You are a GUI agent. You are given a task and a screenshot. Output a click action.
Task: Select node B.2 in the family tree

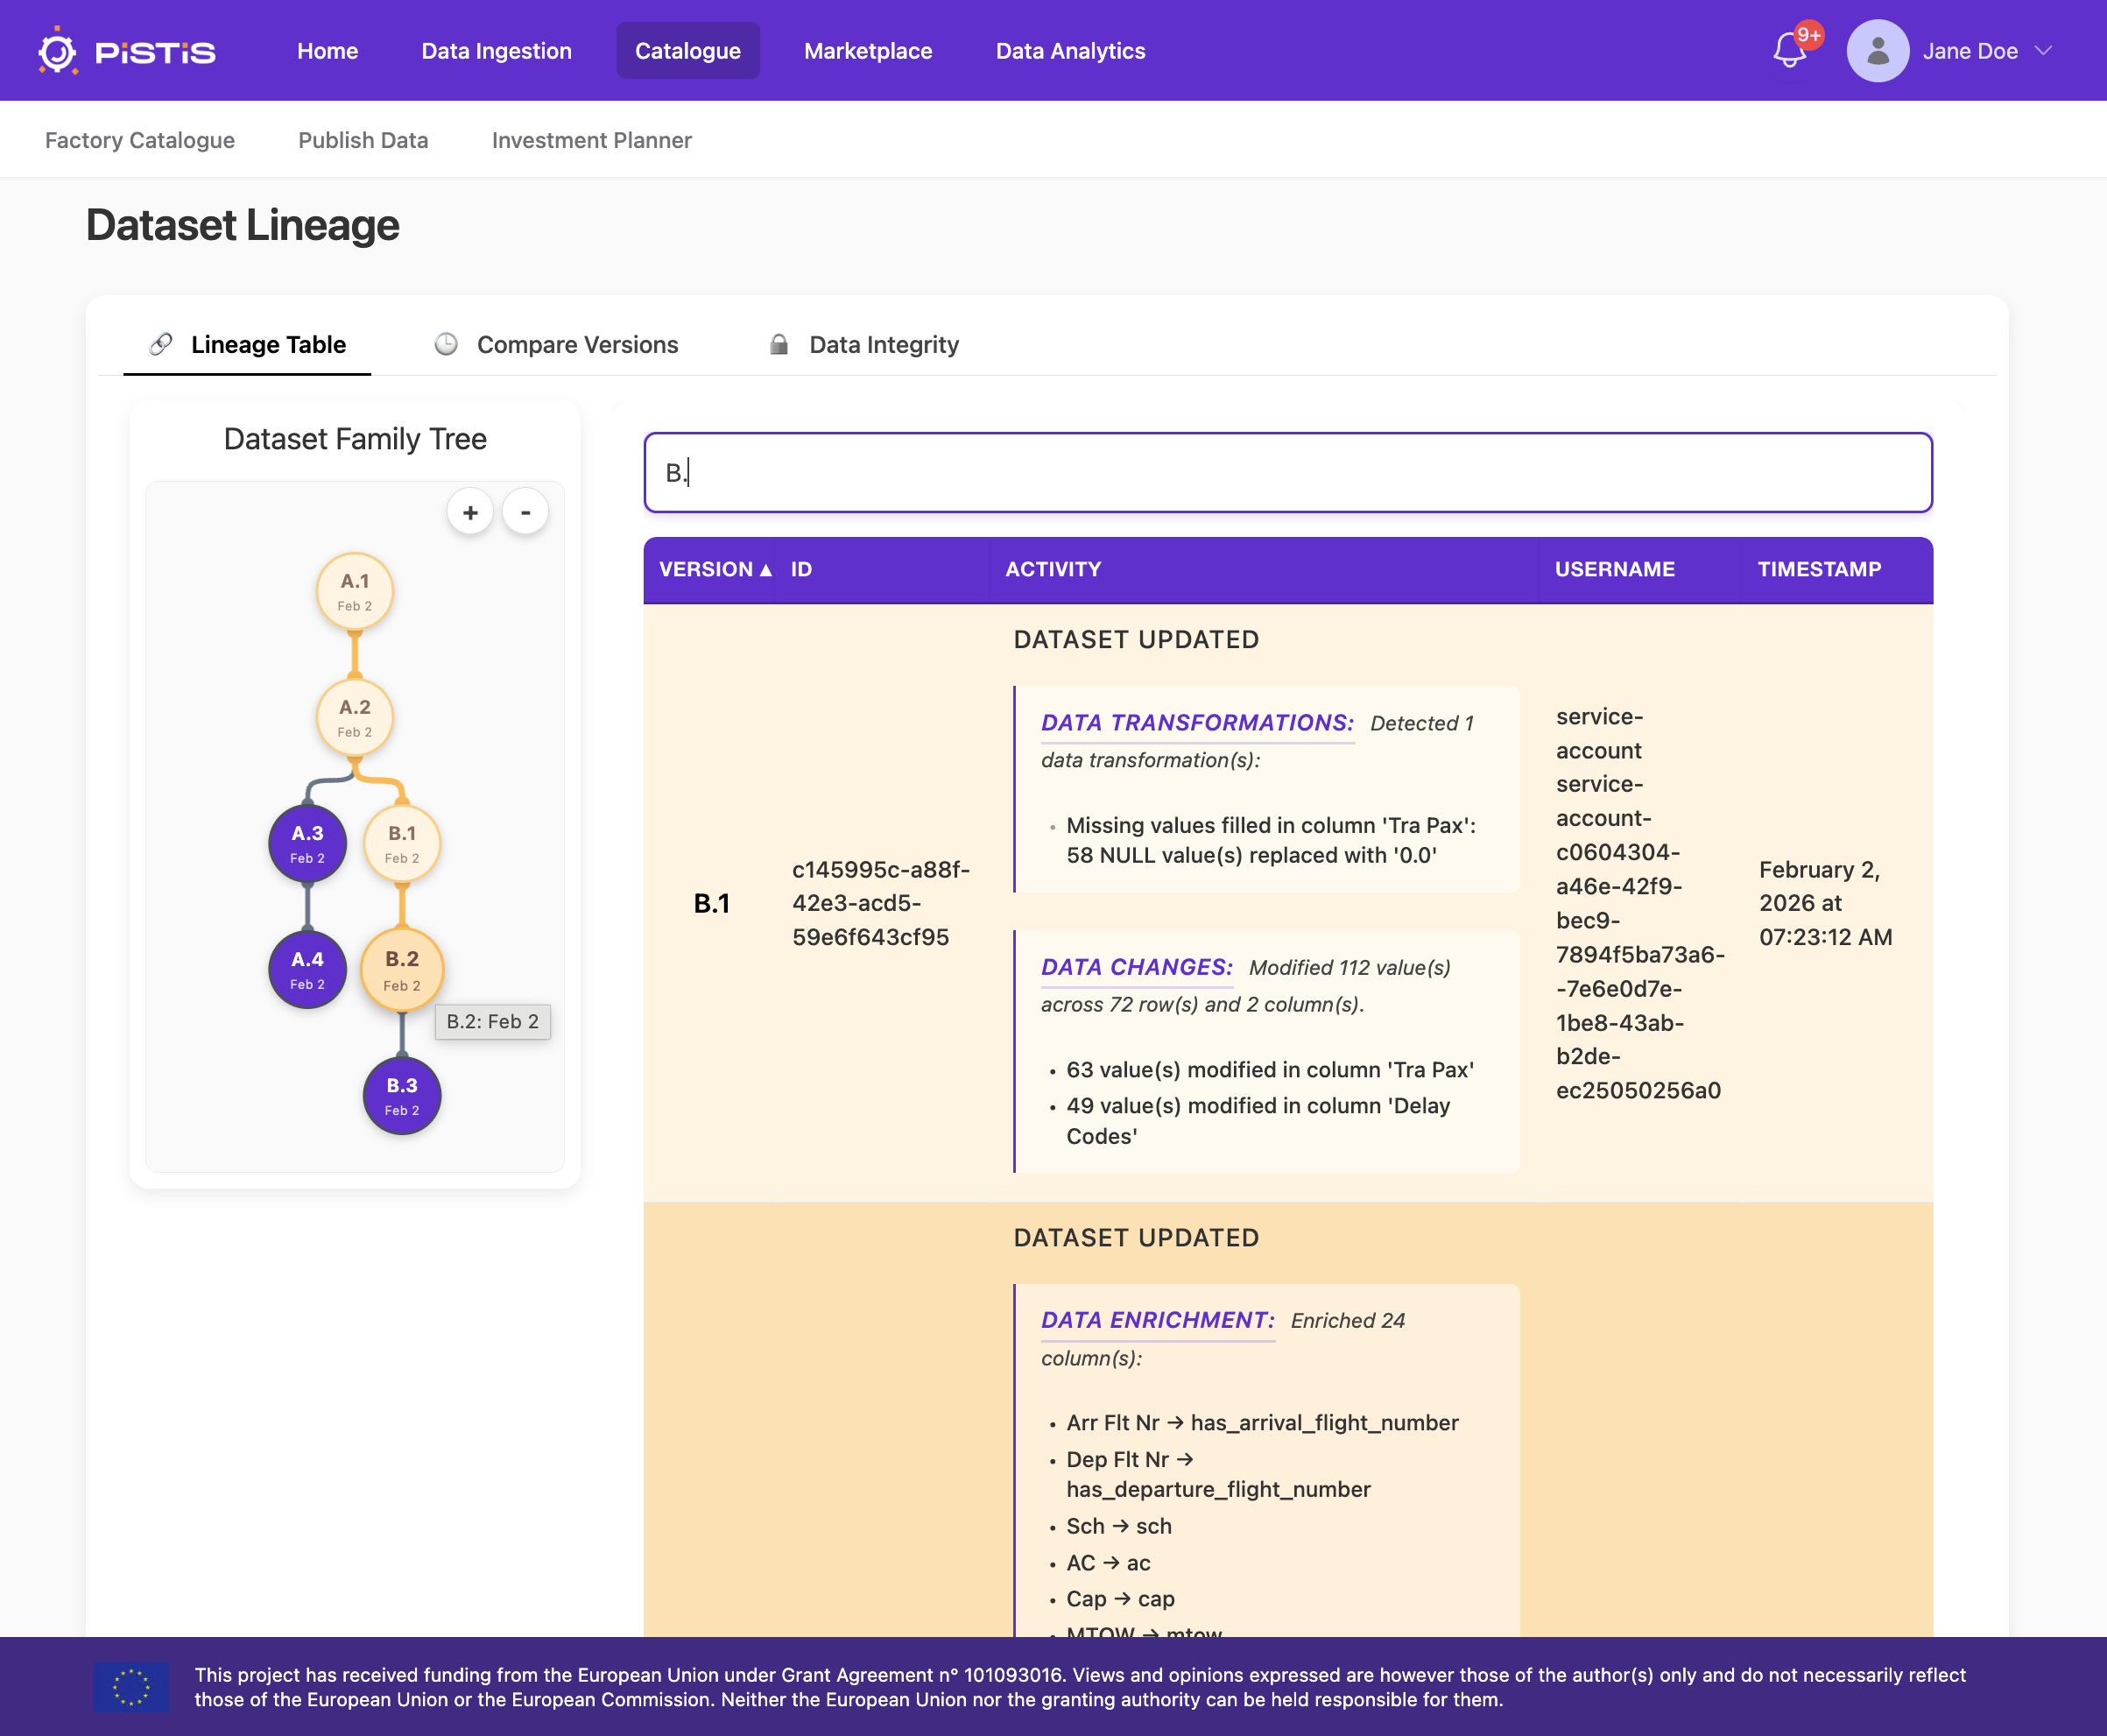click(x=402, y=970)
